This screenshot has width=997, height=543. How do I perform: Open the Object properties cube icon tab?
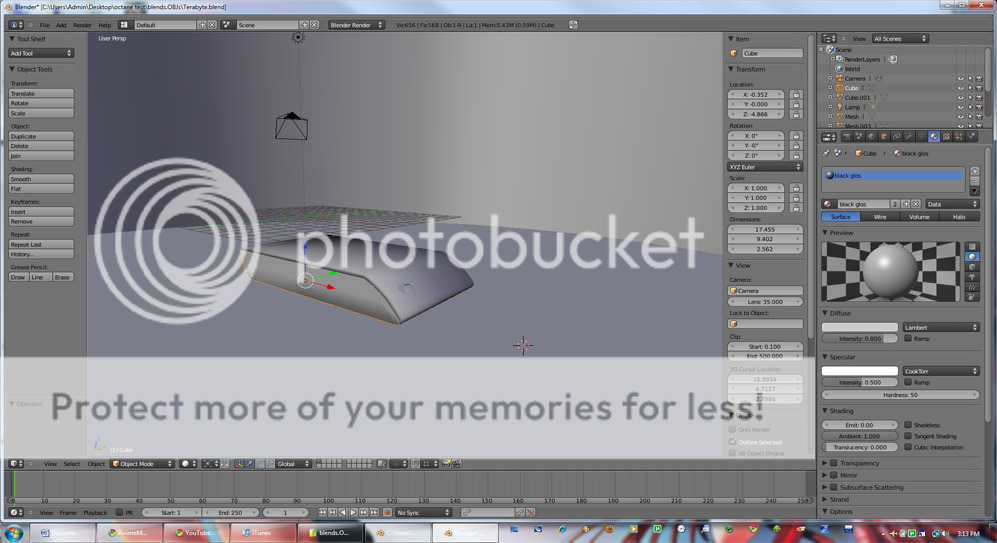click(x=884, y=136)
